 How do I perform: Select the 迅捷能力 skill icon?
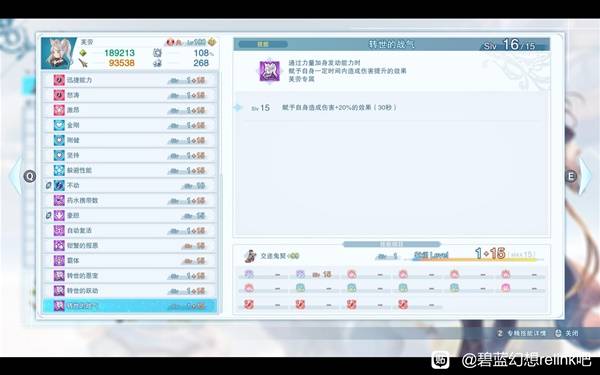click(x=59, y=80)
